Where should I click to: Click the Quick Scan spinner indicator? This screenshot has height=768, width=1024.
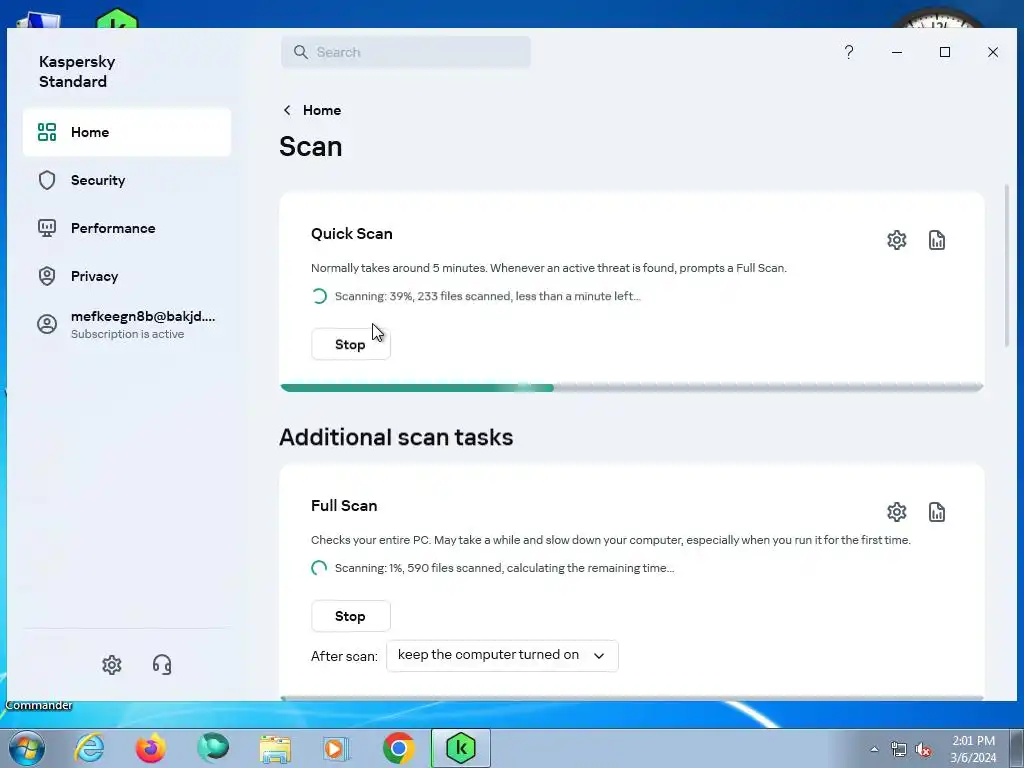(x=319, y=296)
